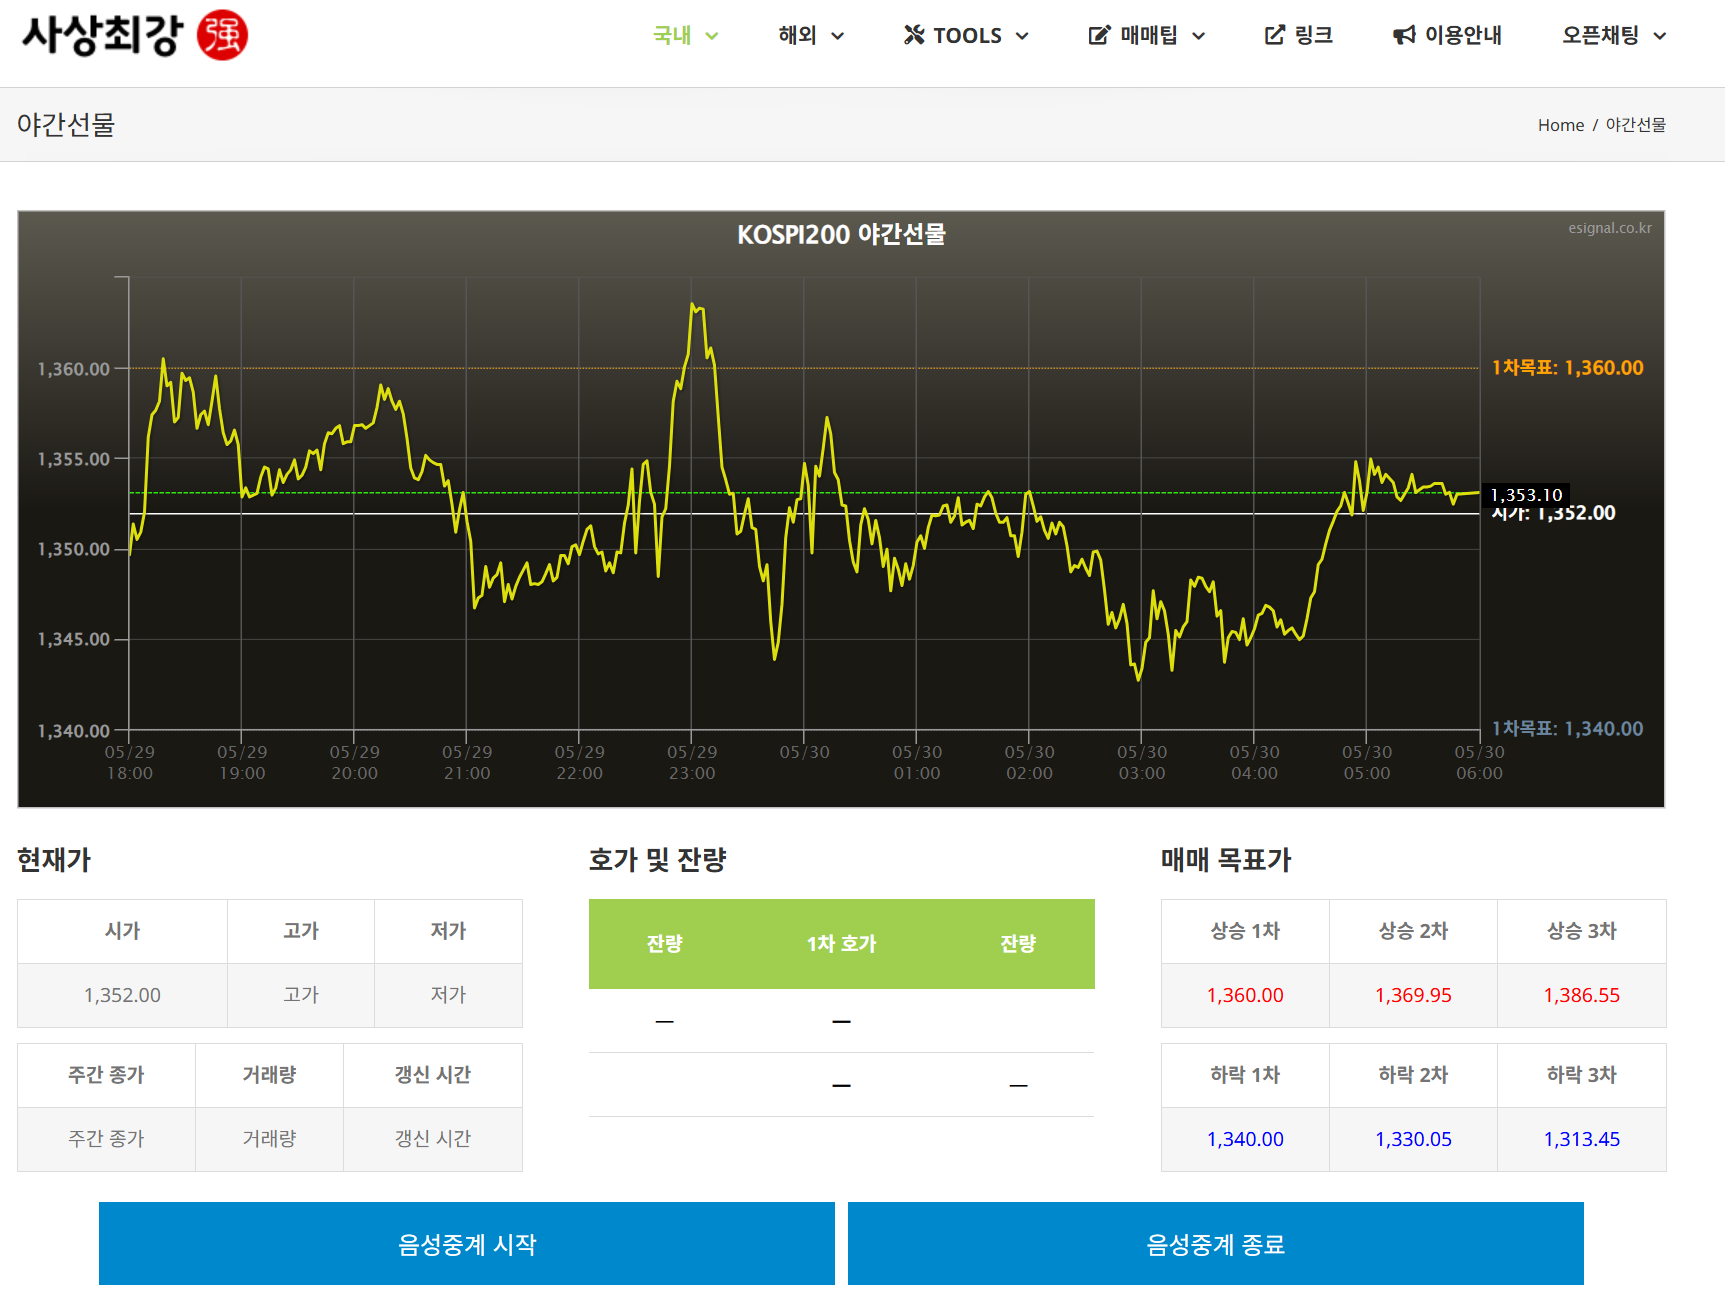Click the 갱신 시간 header cell

point(432,1075)
